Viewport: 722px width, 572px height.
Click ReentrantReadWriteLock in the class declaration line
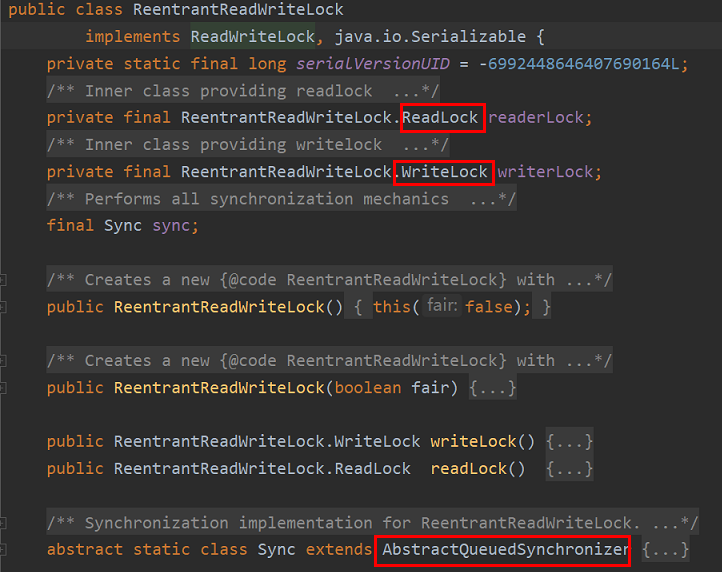[x=238, y=10]
